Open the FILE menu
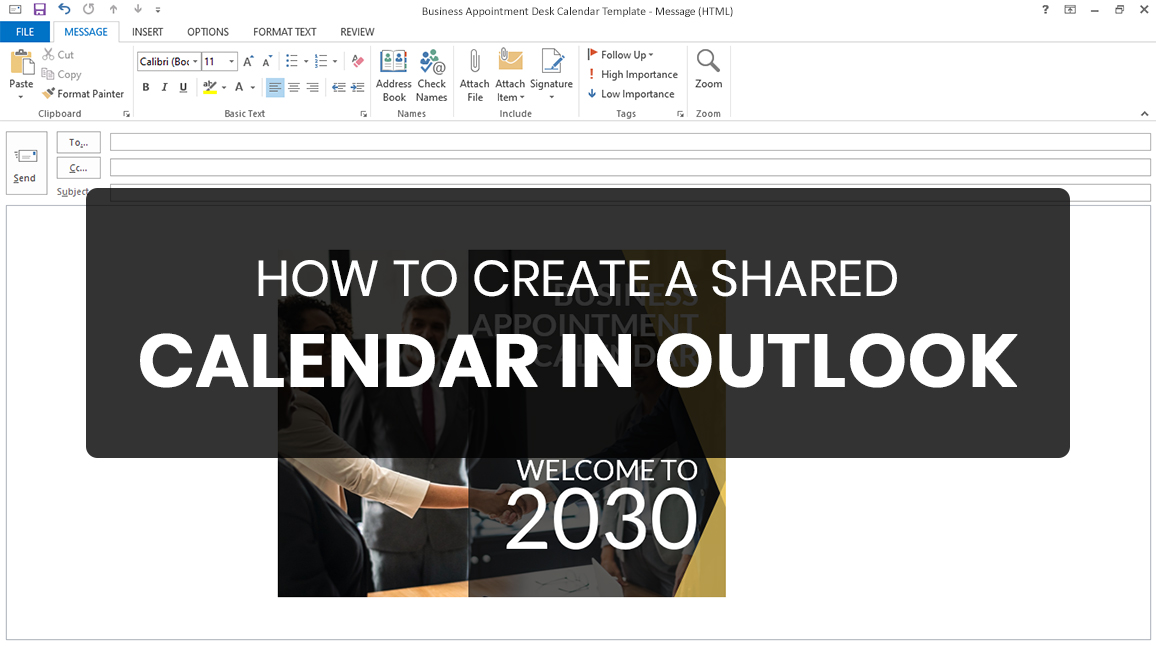Image resolution: width=1156 pixels, height=646 pixels. tap(25, 31)
